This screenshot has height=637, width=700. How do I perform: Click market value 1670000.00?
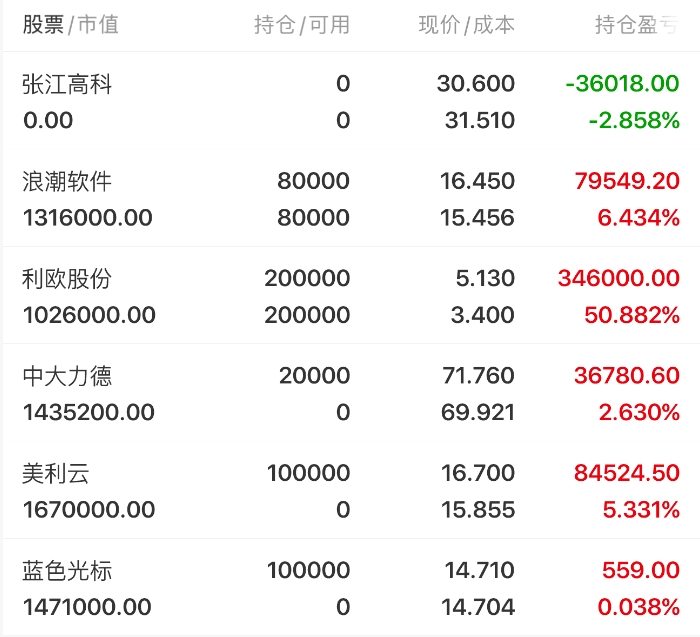tap(89, 510)
